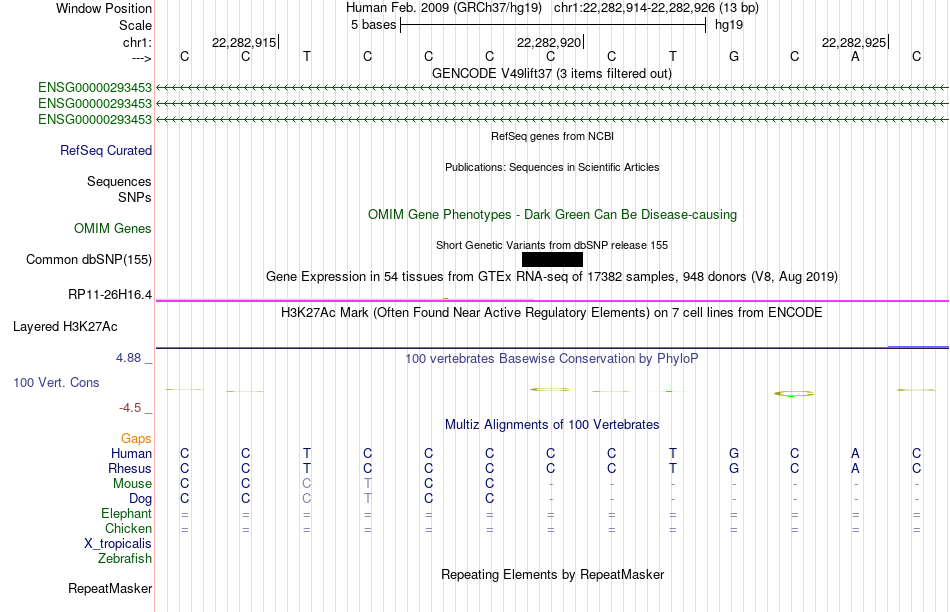Click the 'RefSeq genes from NCBI' title
This screenshot has width=950, height=612.
click(552, 136)
